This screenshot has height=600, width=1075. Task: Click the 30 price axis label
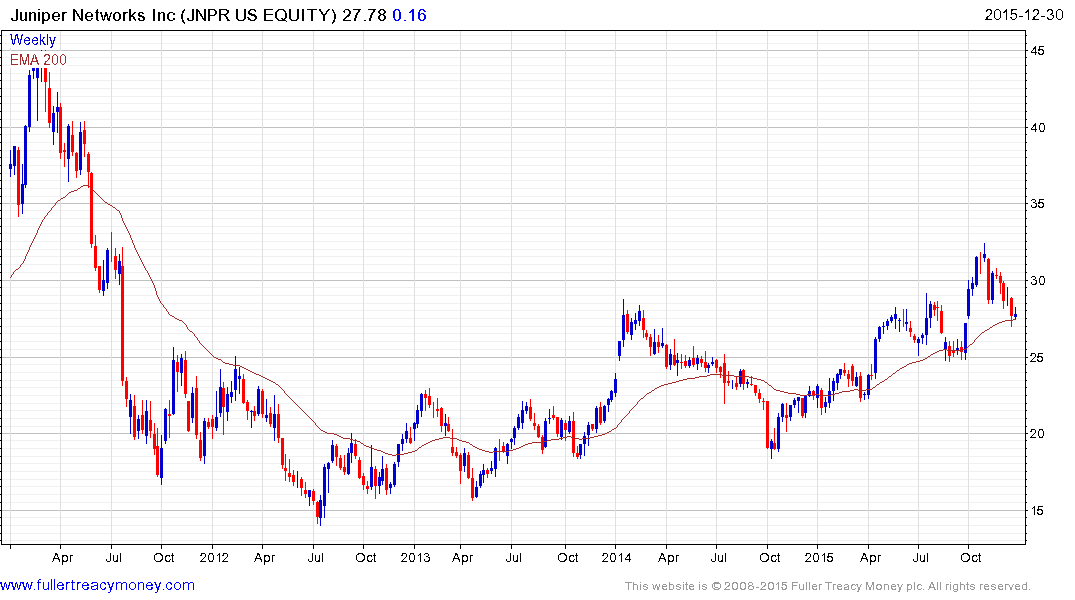[x=1037, y=280]
